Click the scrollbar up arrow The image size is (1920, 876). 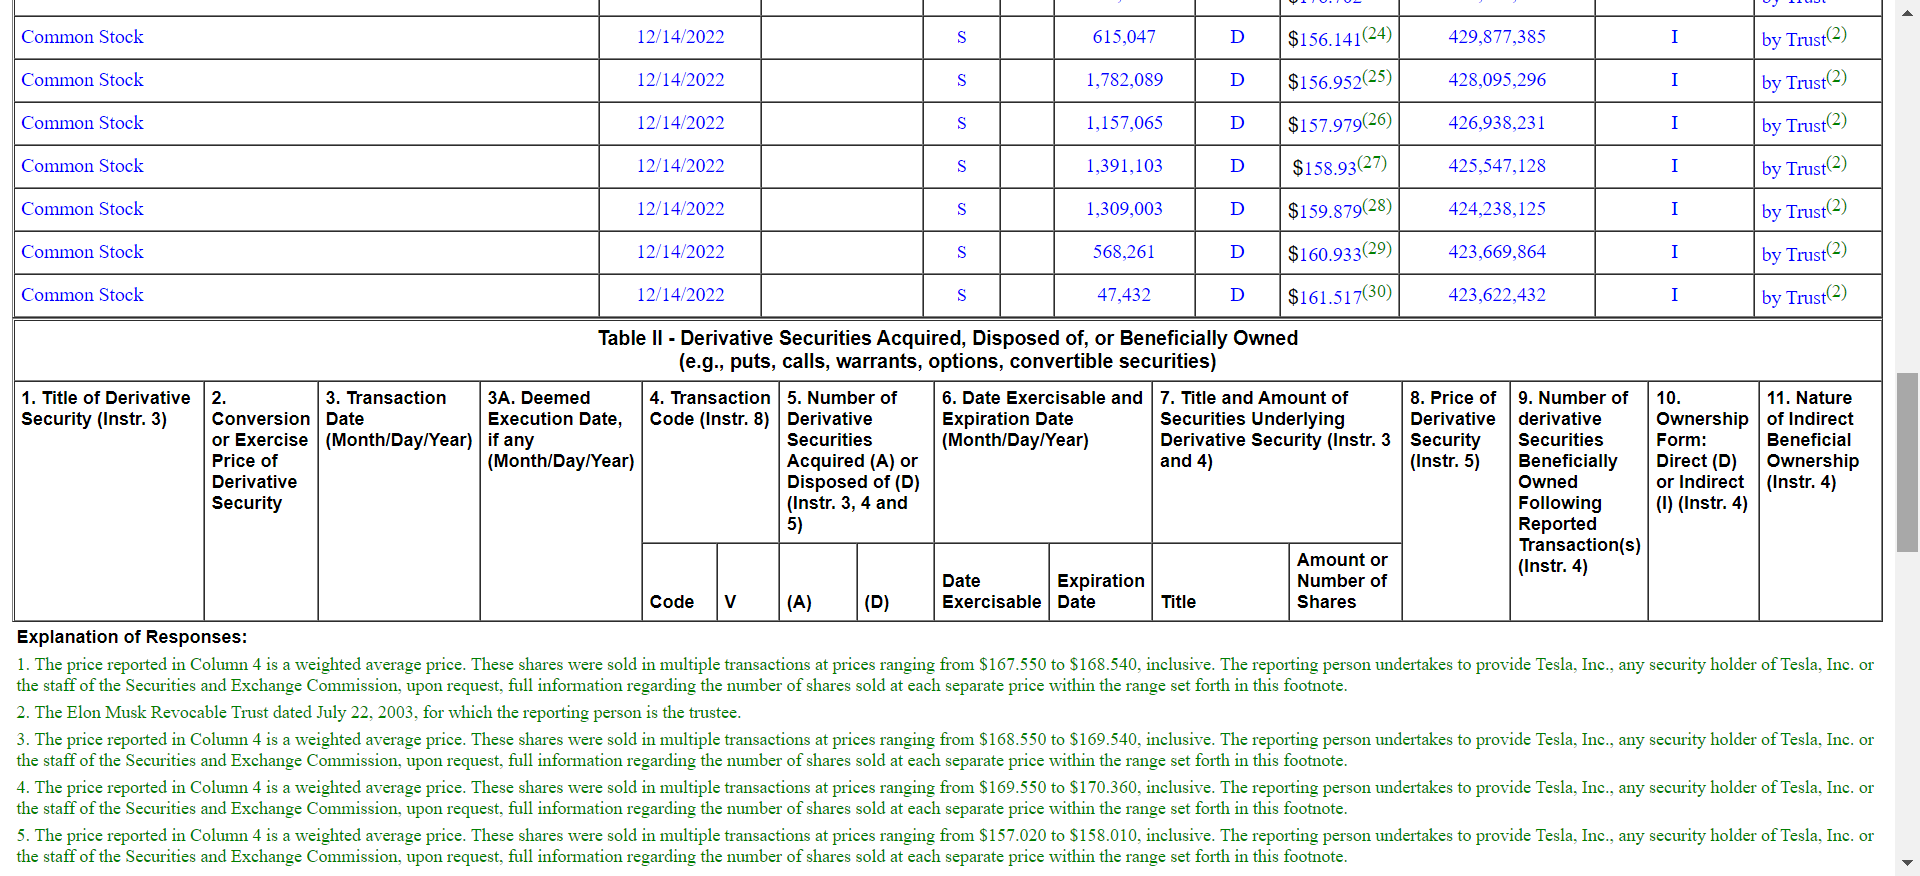(x=1907, y=12)
